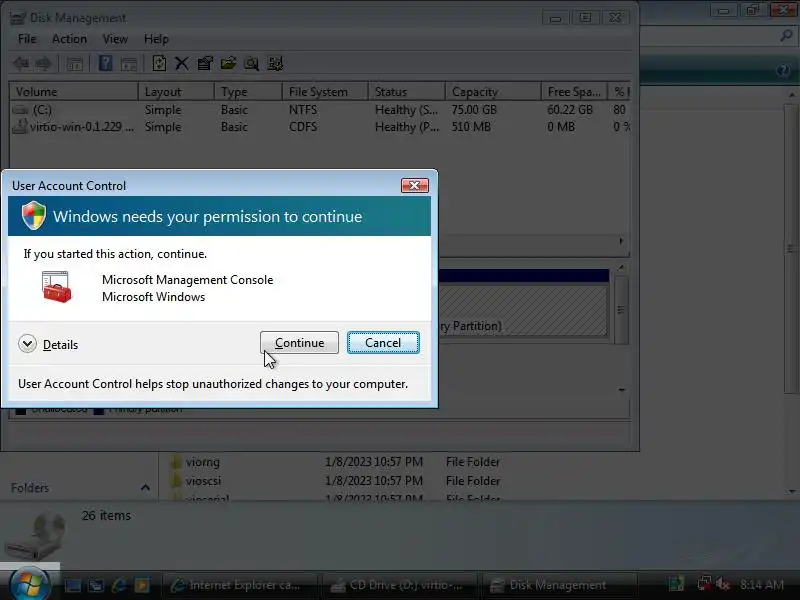Click the network tray icon

pyautogui.click(x=705, y=584)
